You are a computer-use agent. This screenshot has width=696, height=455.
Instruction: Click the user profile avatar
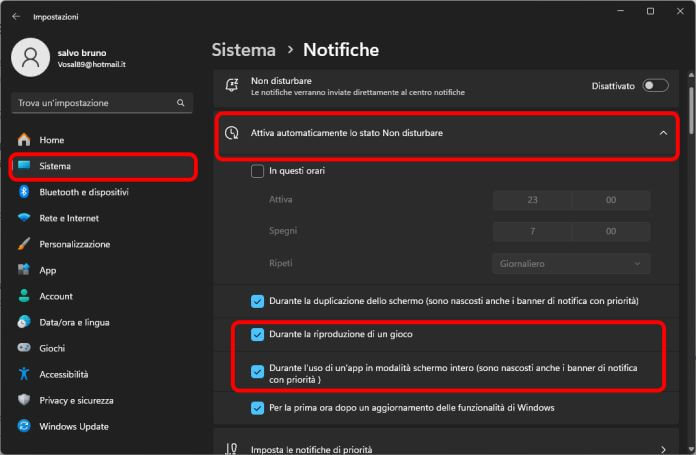click(30, 57)
